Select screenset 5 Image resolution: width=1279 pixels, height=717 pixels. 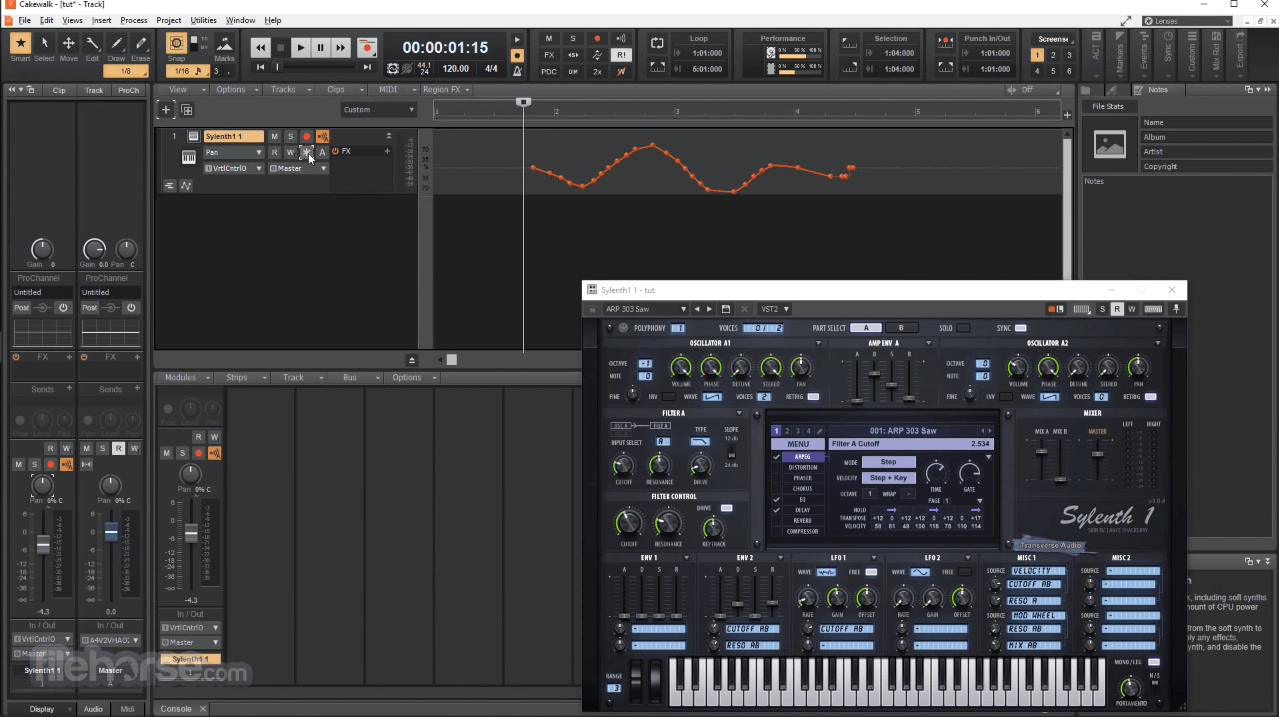coord(1053,71)
